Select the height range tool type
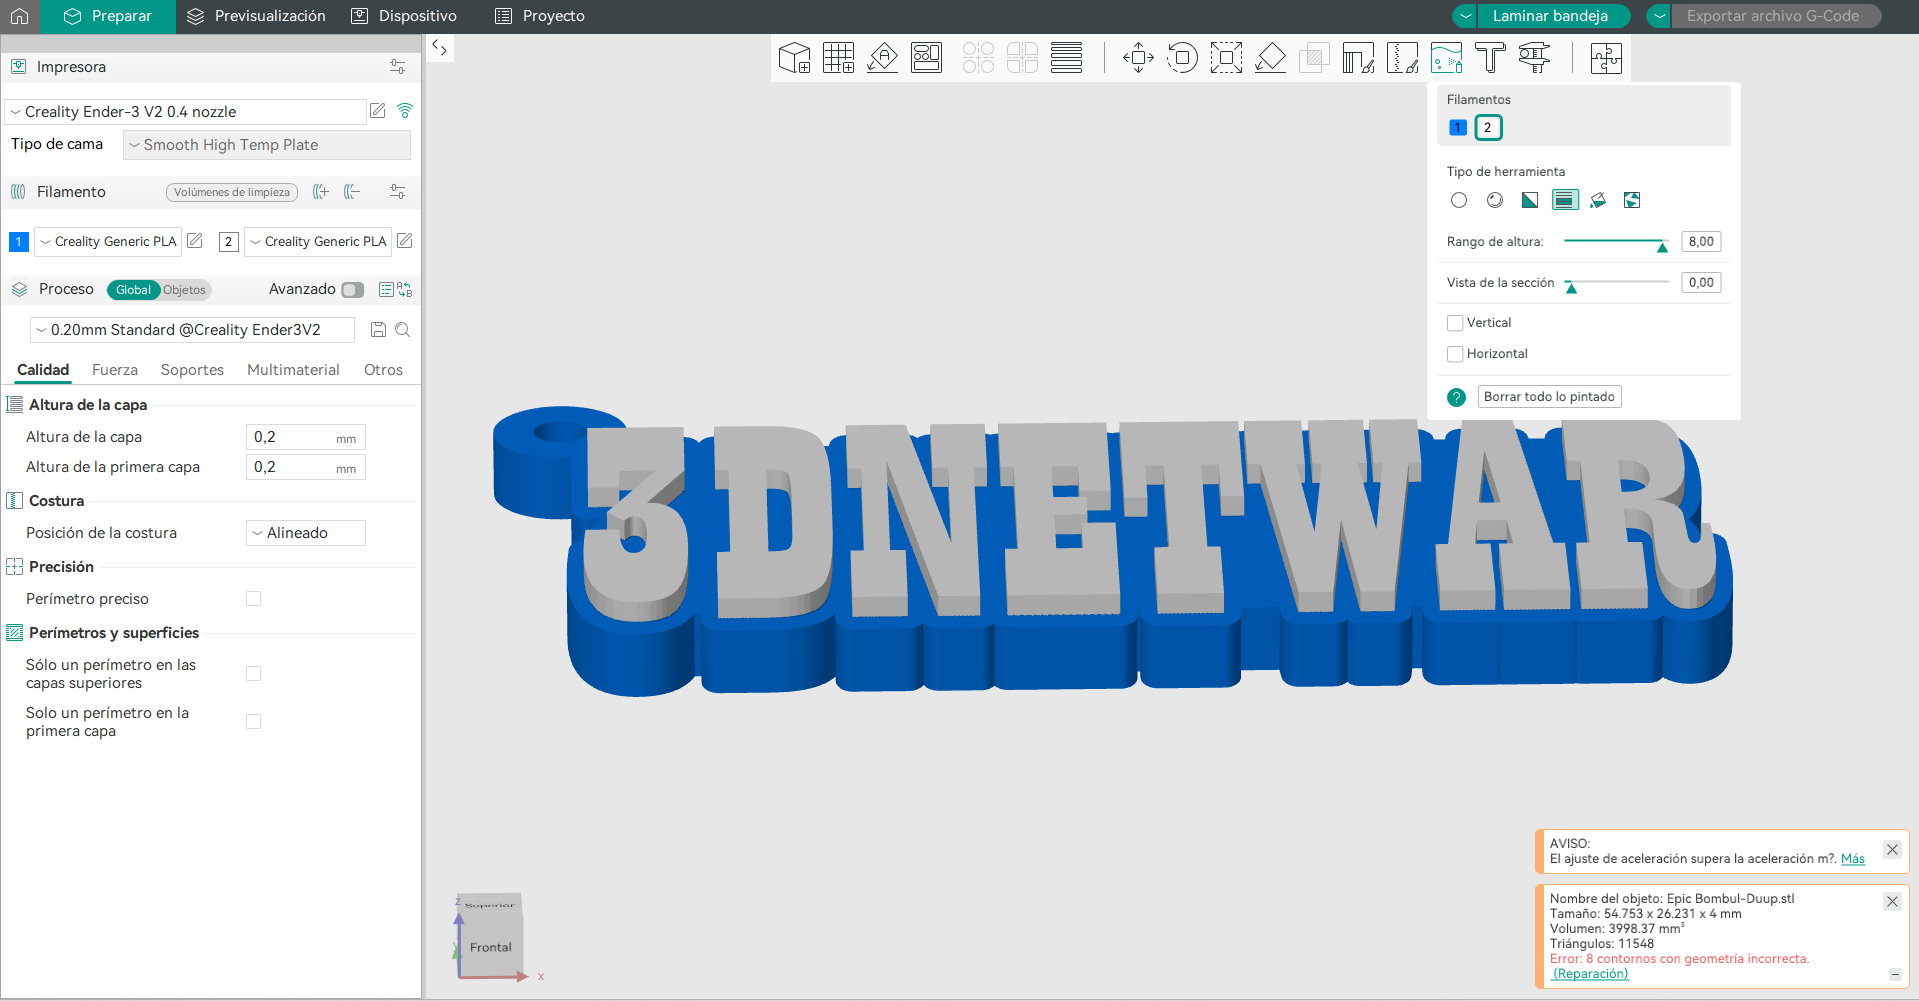The image size is (1919, 1001). coord(1565,200)
